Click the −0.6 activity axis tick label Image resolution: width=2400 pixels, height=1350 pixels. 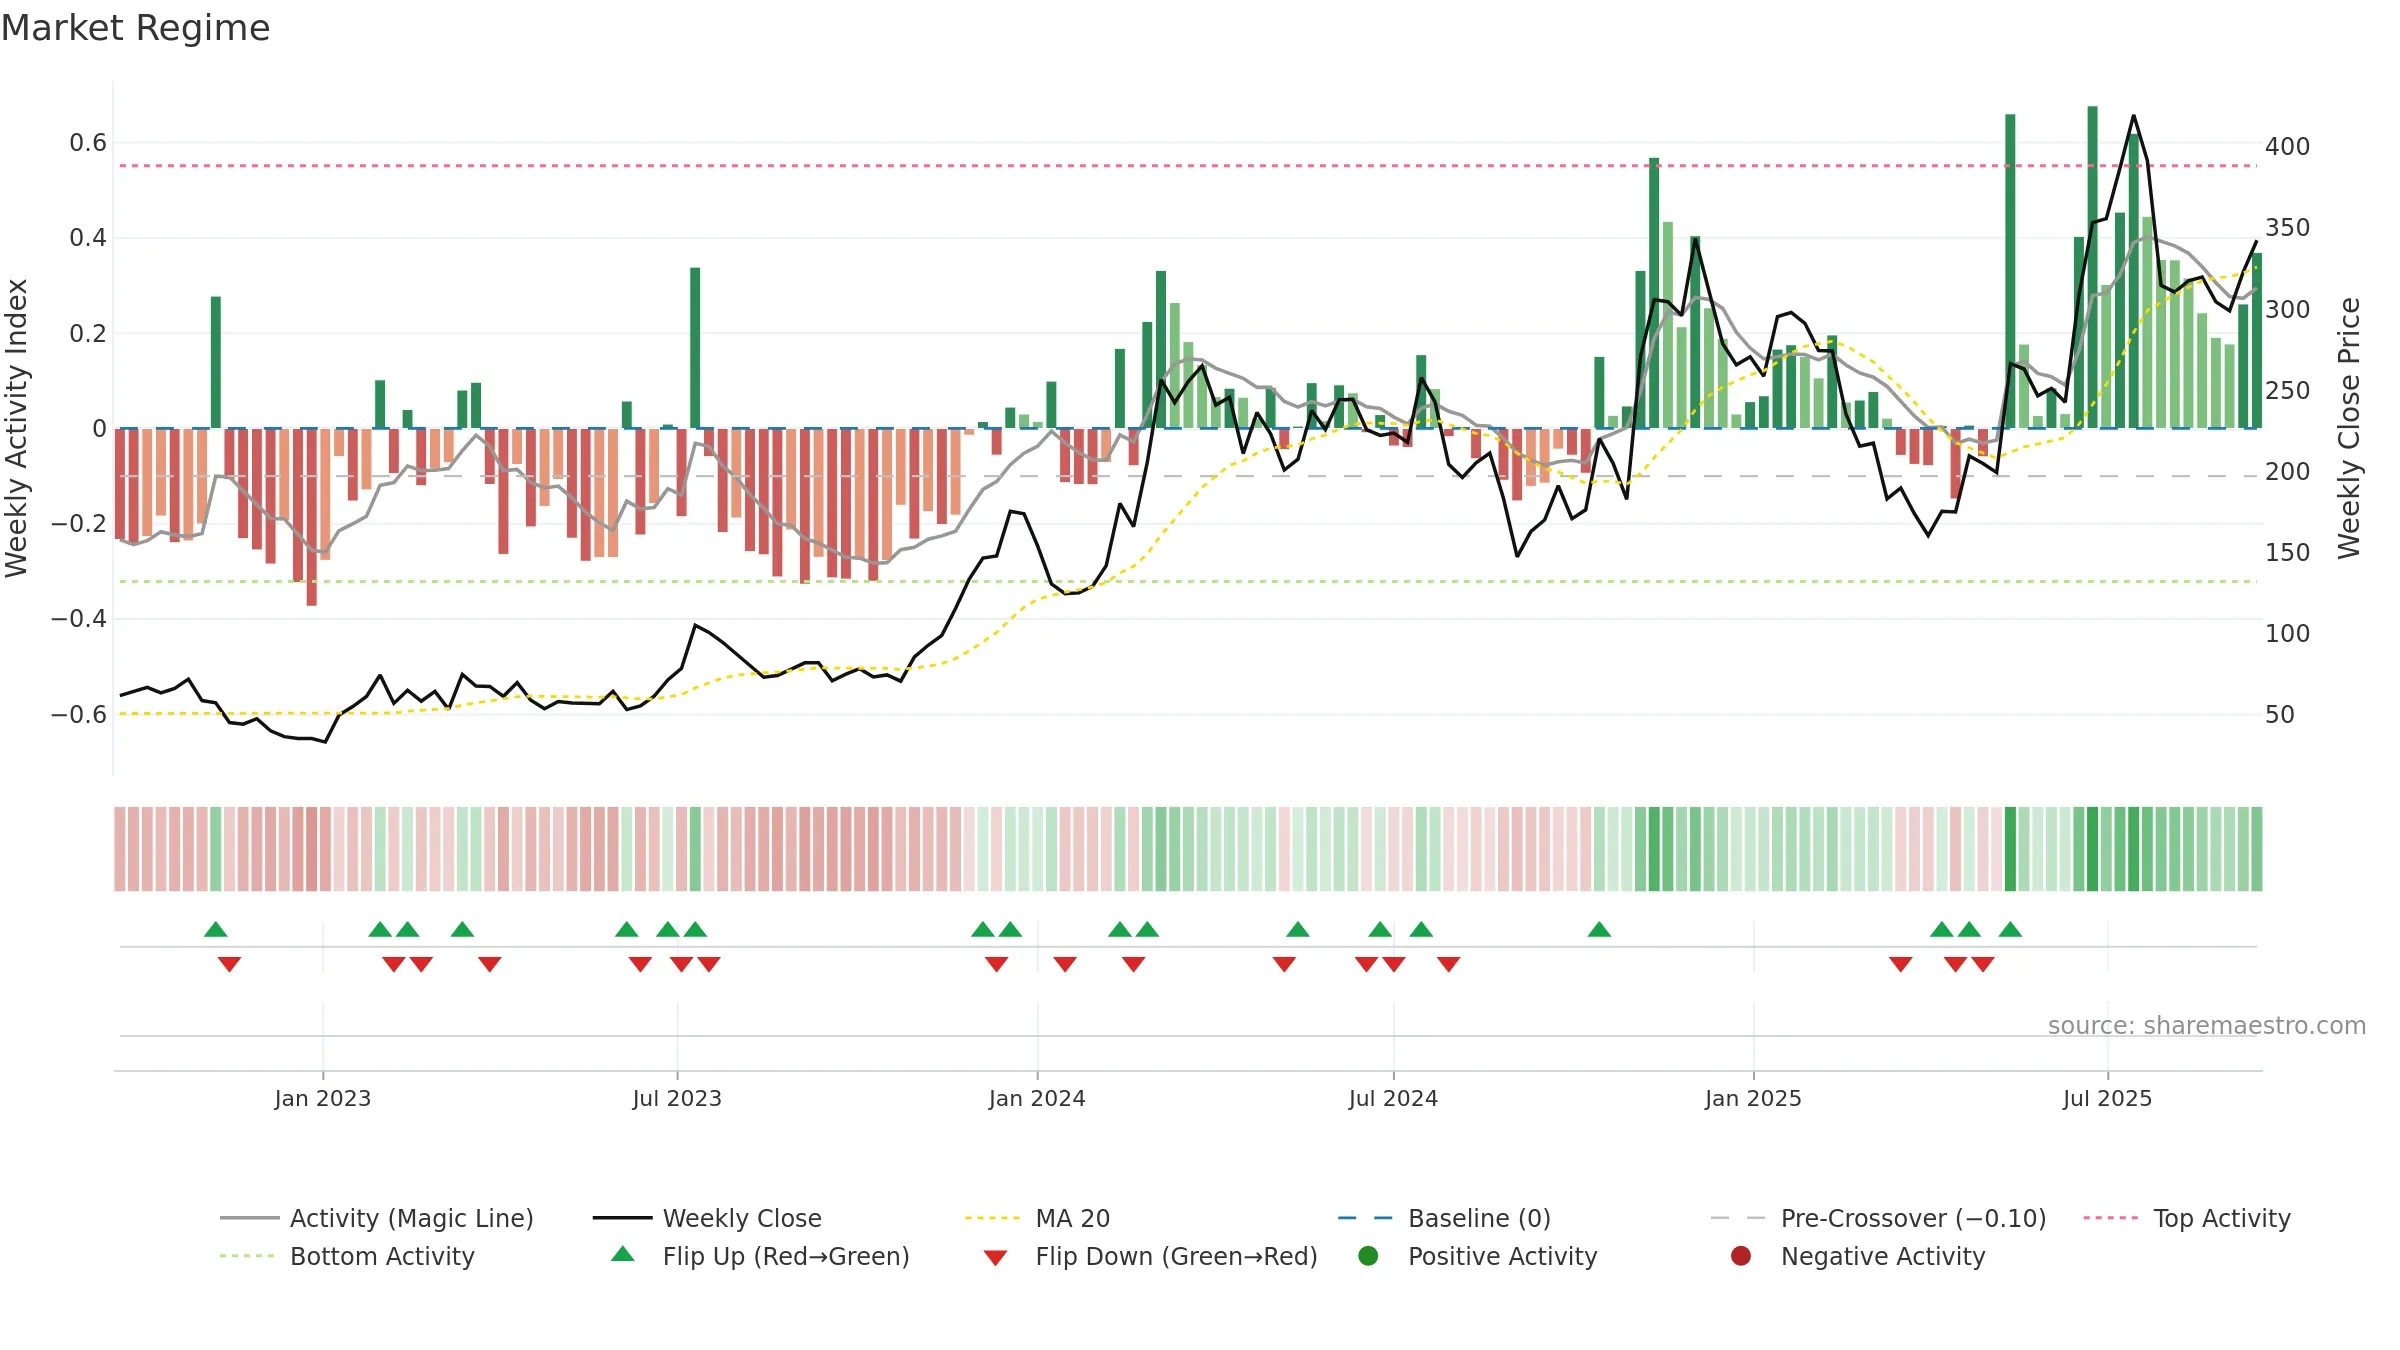(x=79, y=714)
